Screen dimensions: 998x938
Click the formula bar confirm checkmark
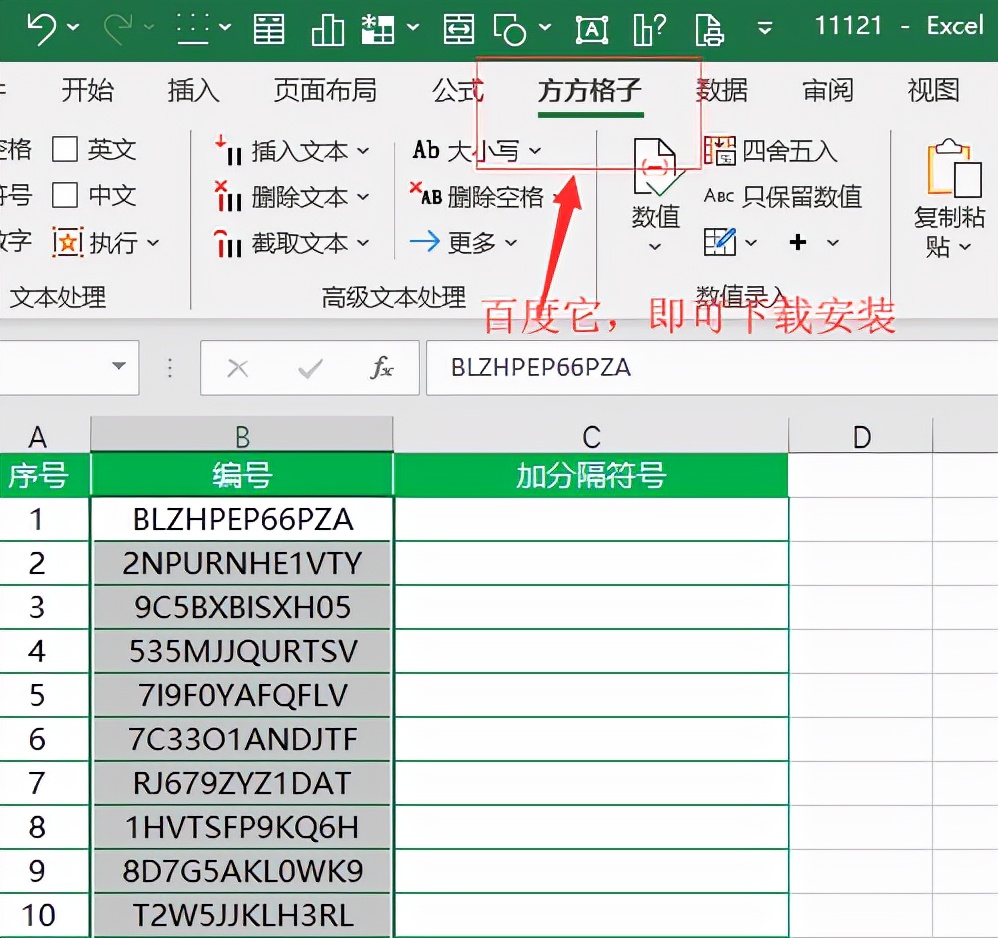point(311,368)
